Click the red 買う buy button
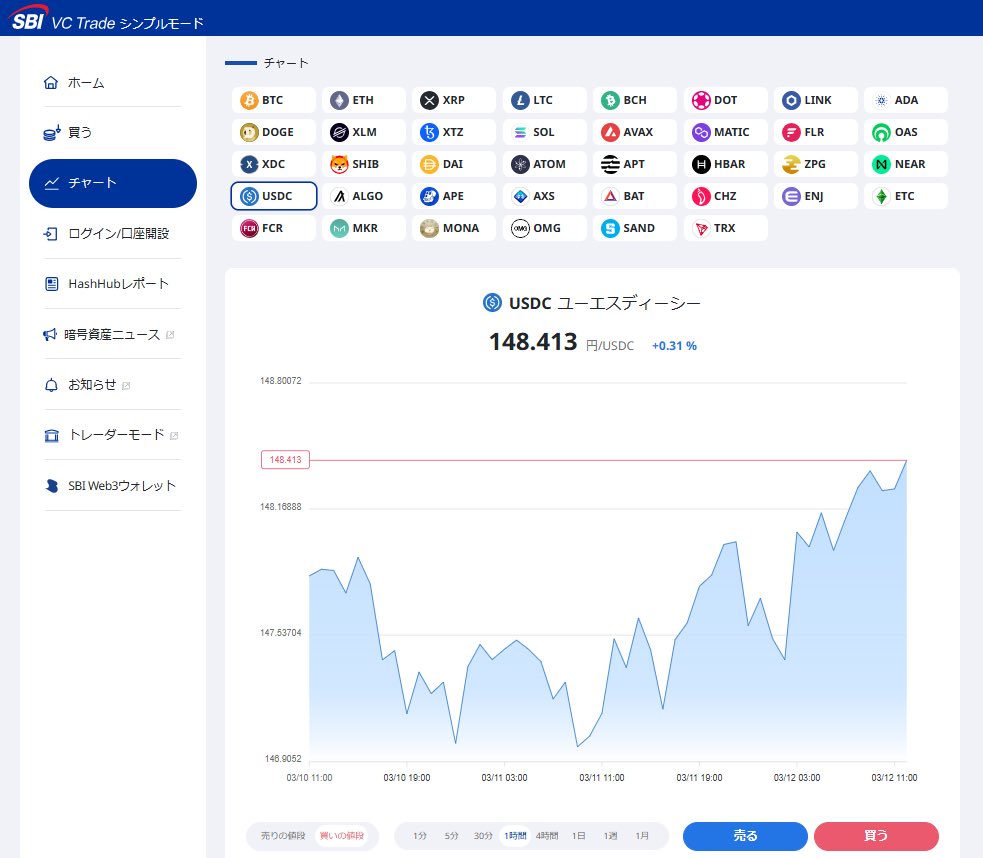Screen dimensions: 983x858 tap(876, 836)
